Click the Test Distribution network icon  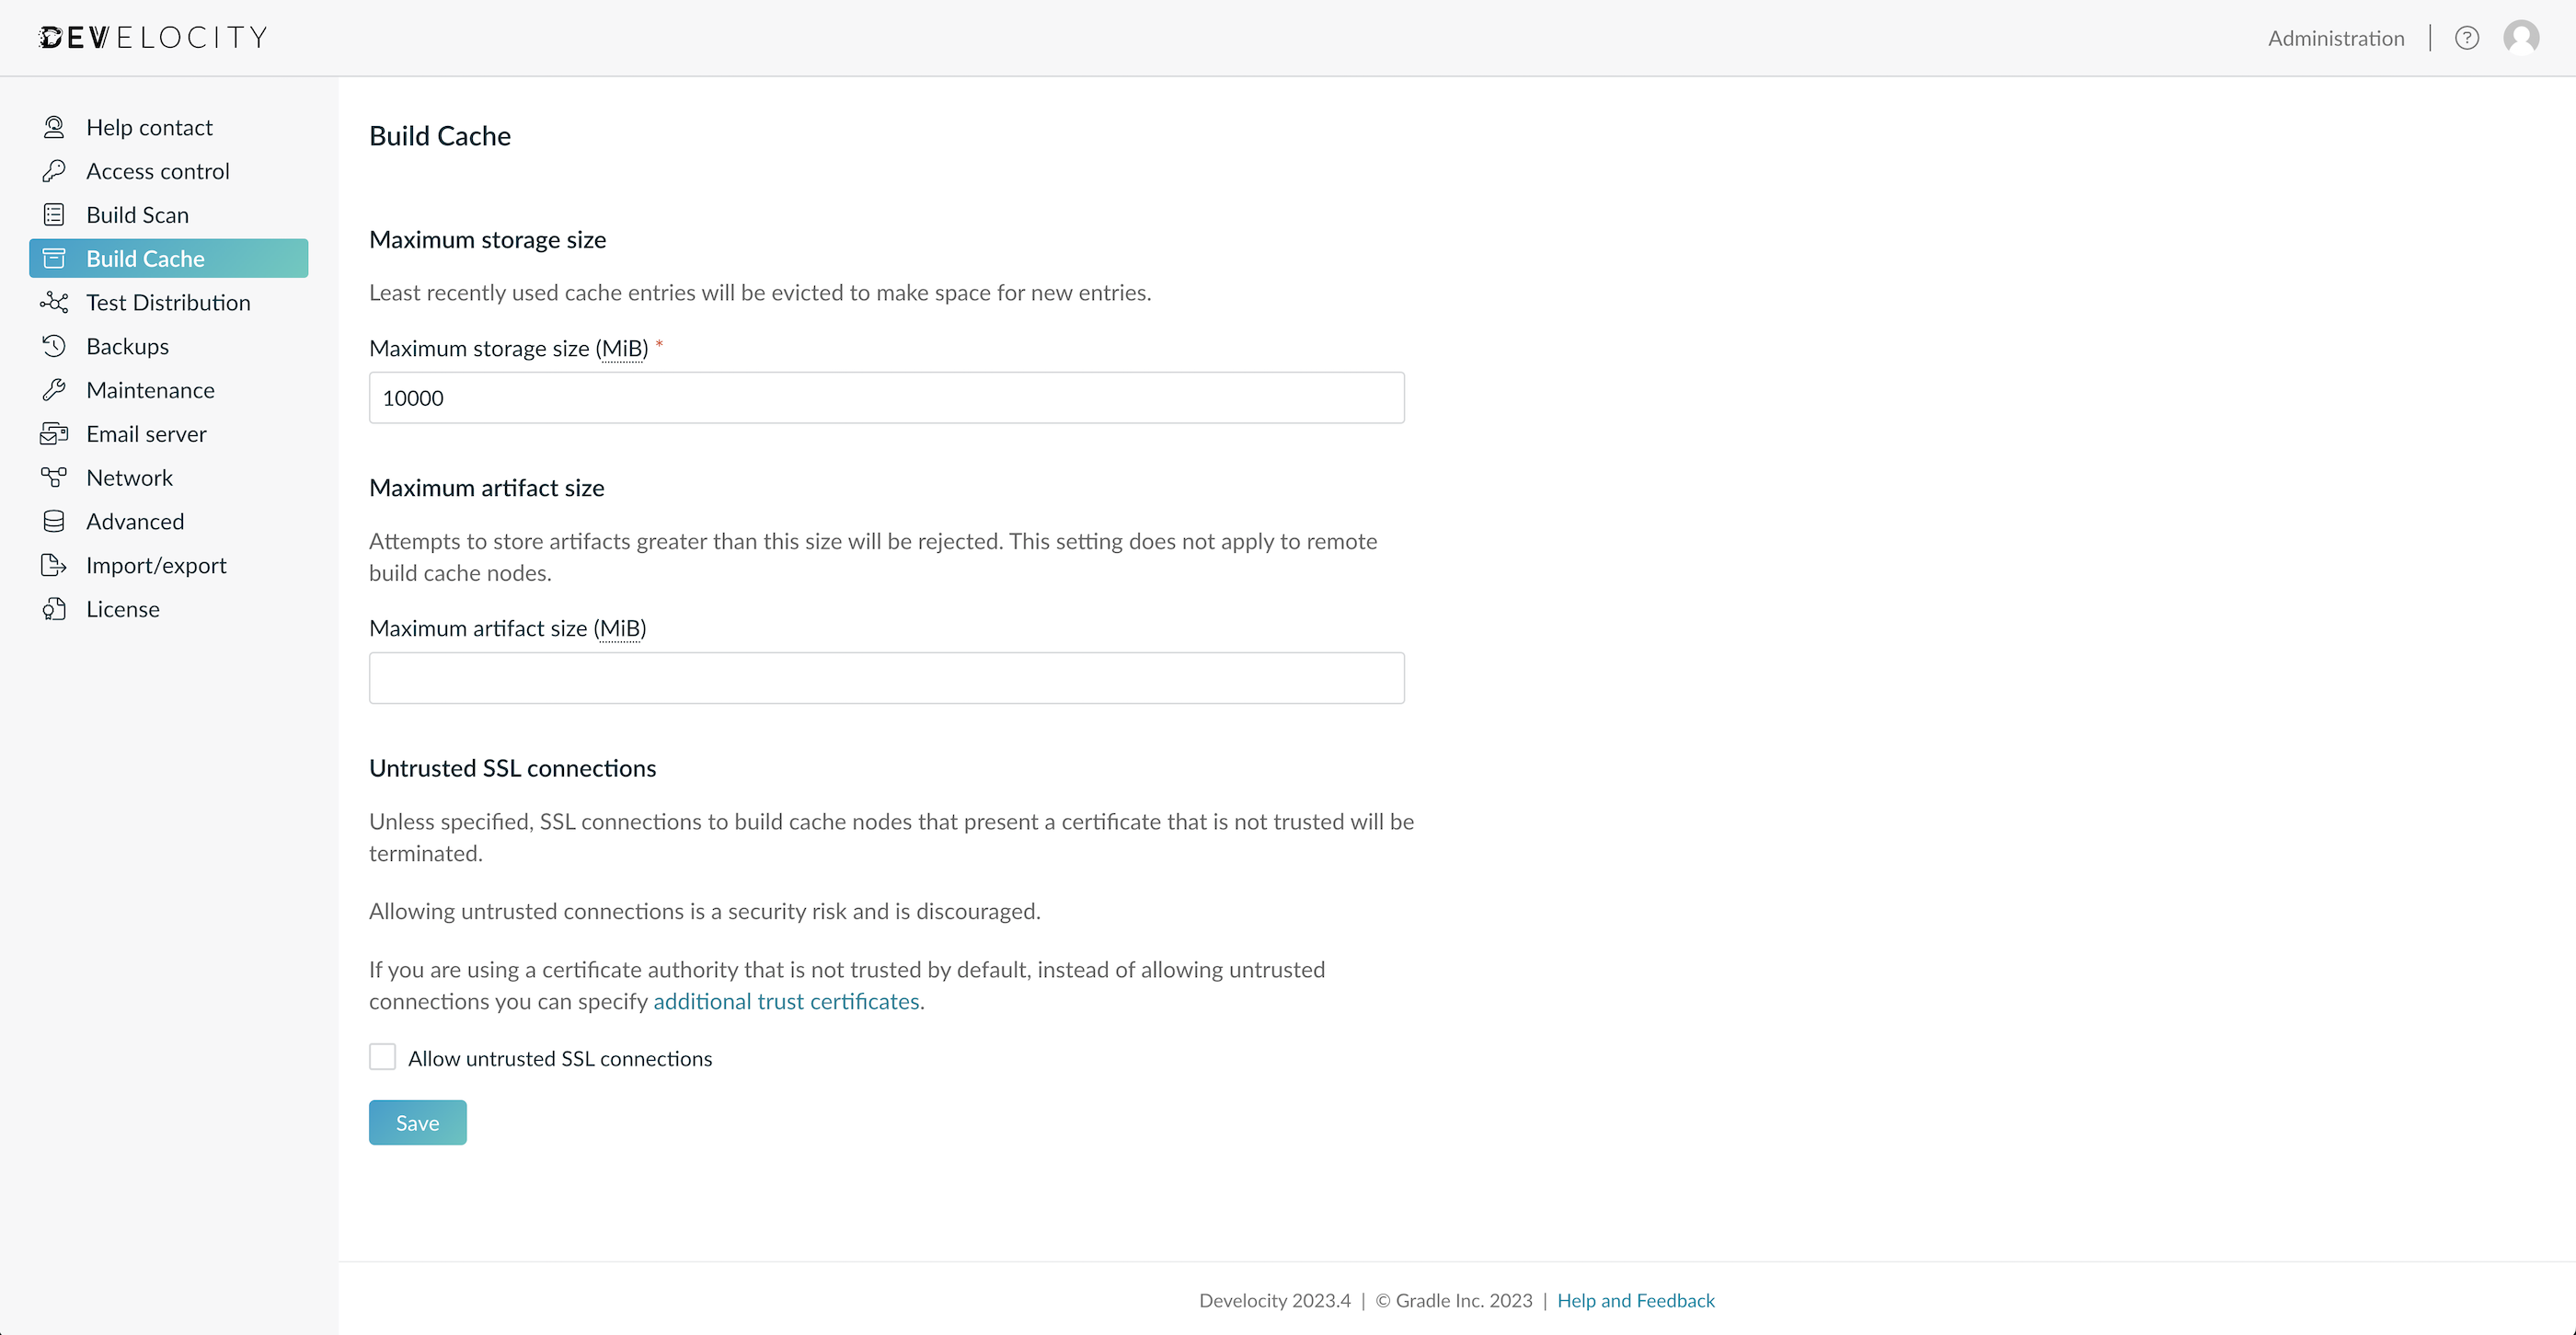click(55, 302)
